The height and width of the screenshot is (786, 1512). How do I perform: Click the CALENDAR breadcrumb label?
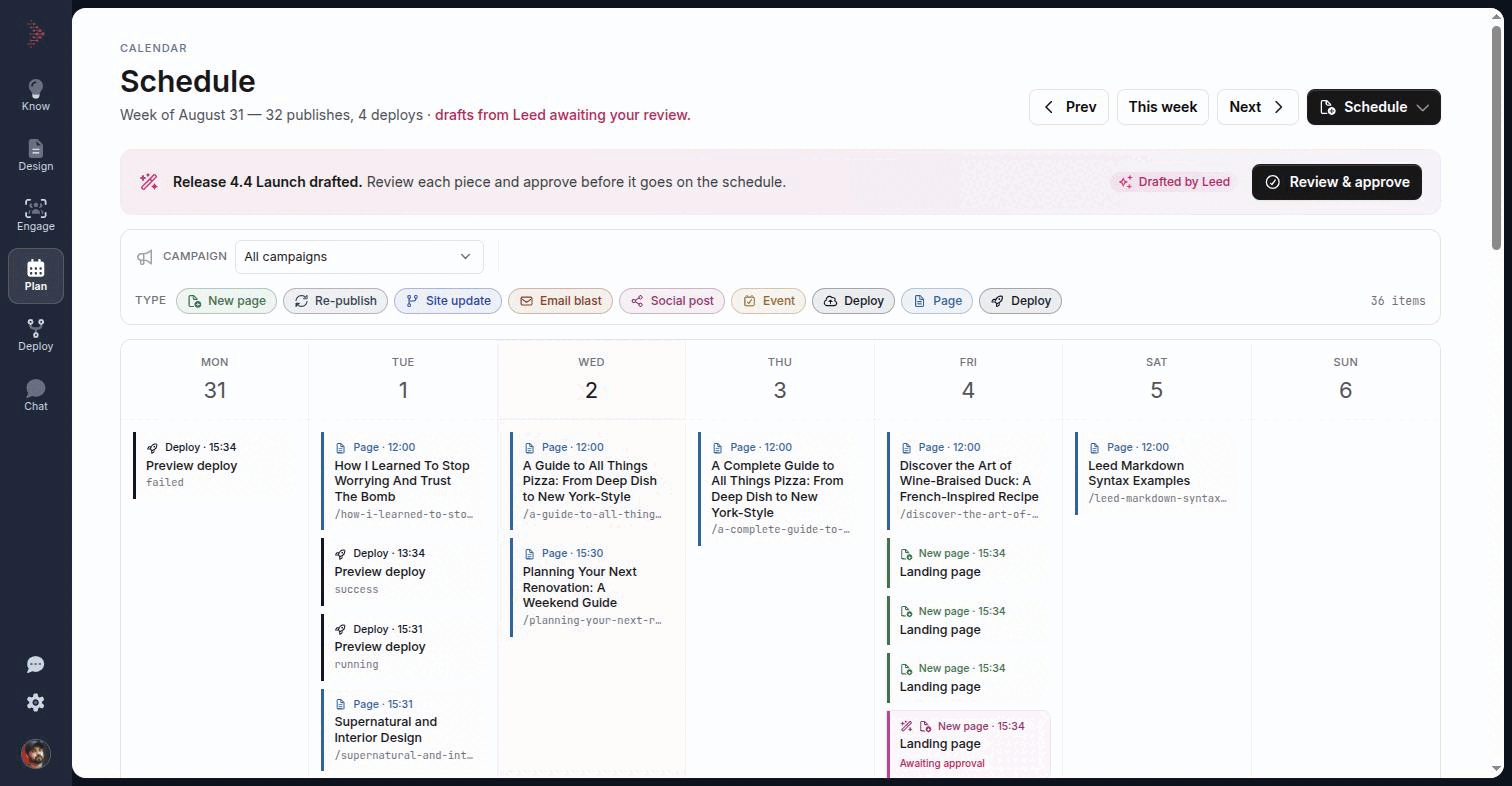click(153, 48)
